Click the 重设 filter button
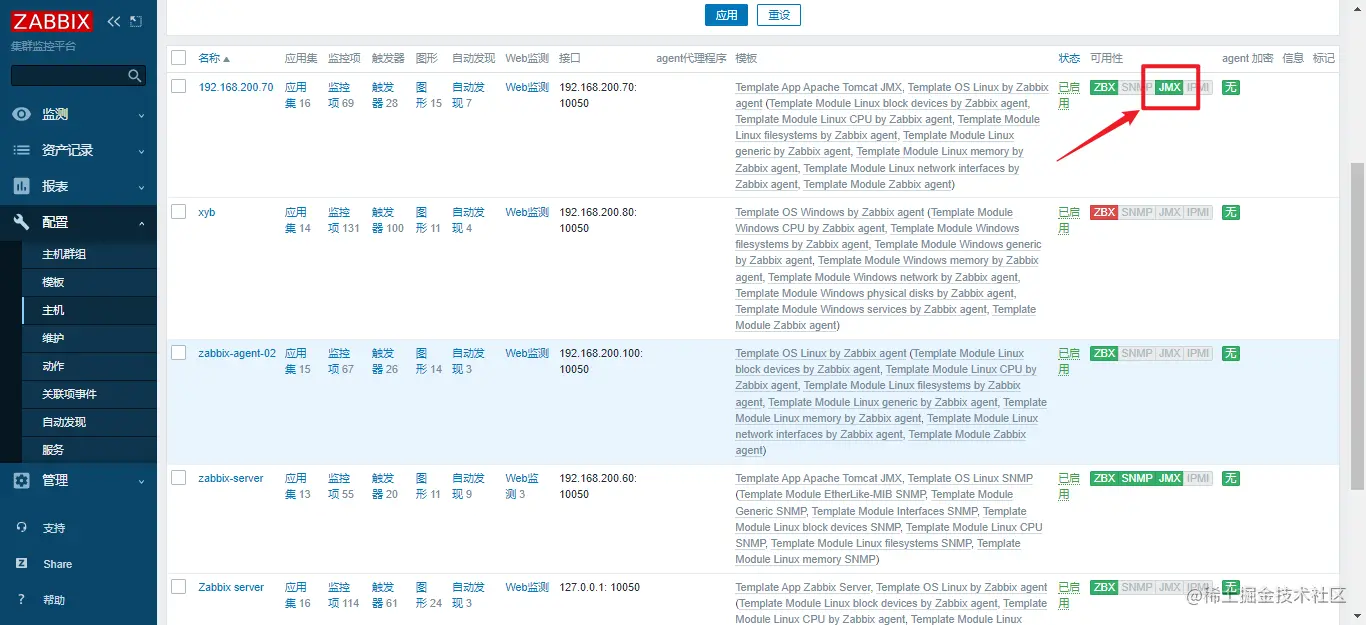The width and height of the screenshot is (1366, 625). pos(779,15)
